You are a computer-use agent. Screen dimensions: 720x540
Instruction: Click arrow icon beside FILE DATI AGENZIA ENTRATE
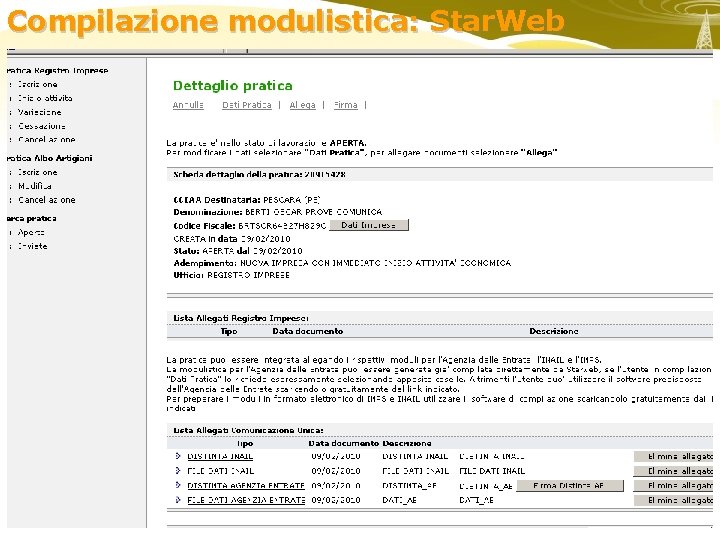coord(178,500)
